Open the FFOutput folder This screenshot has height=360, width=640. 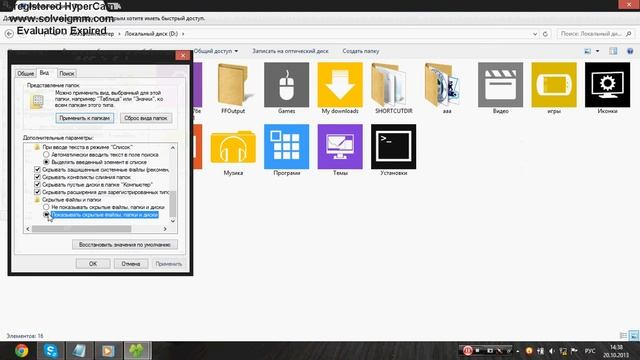click(233, 87)
